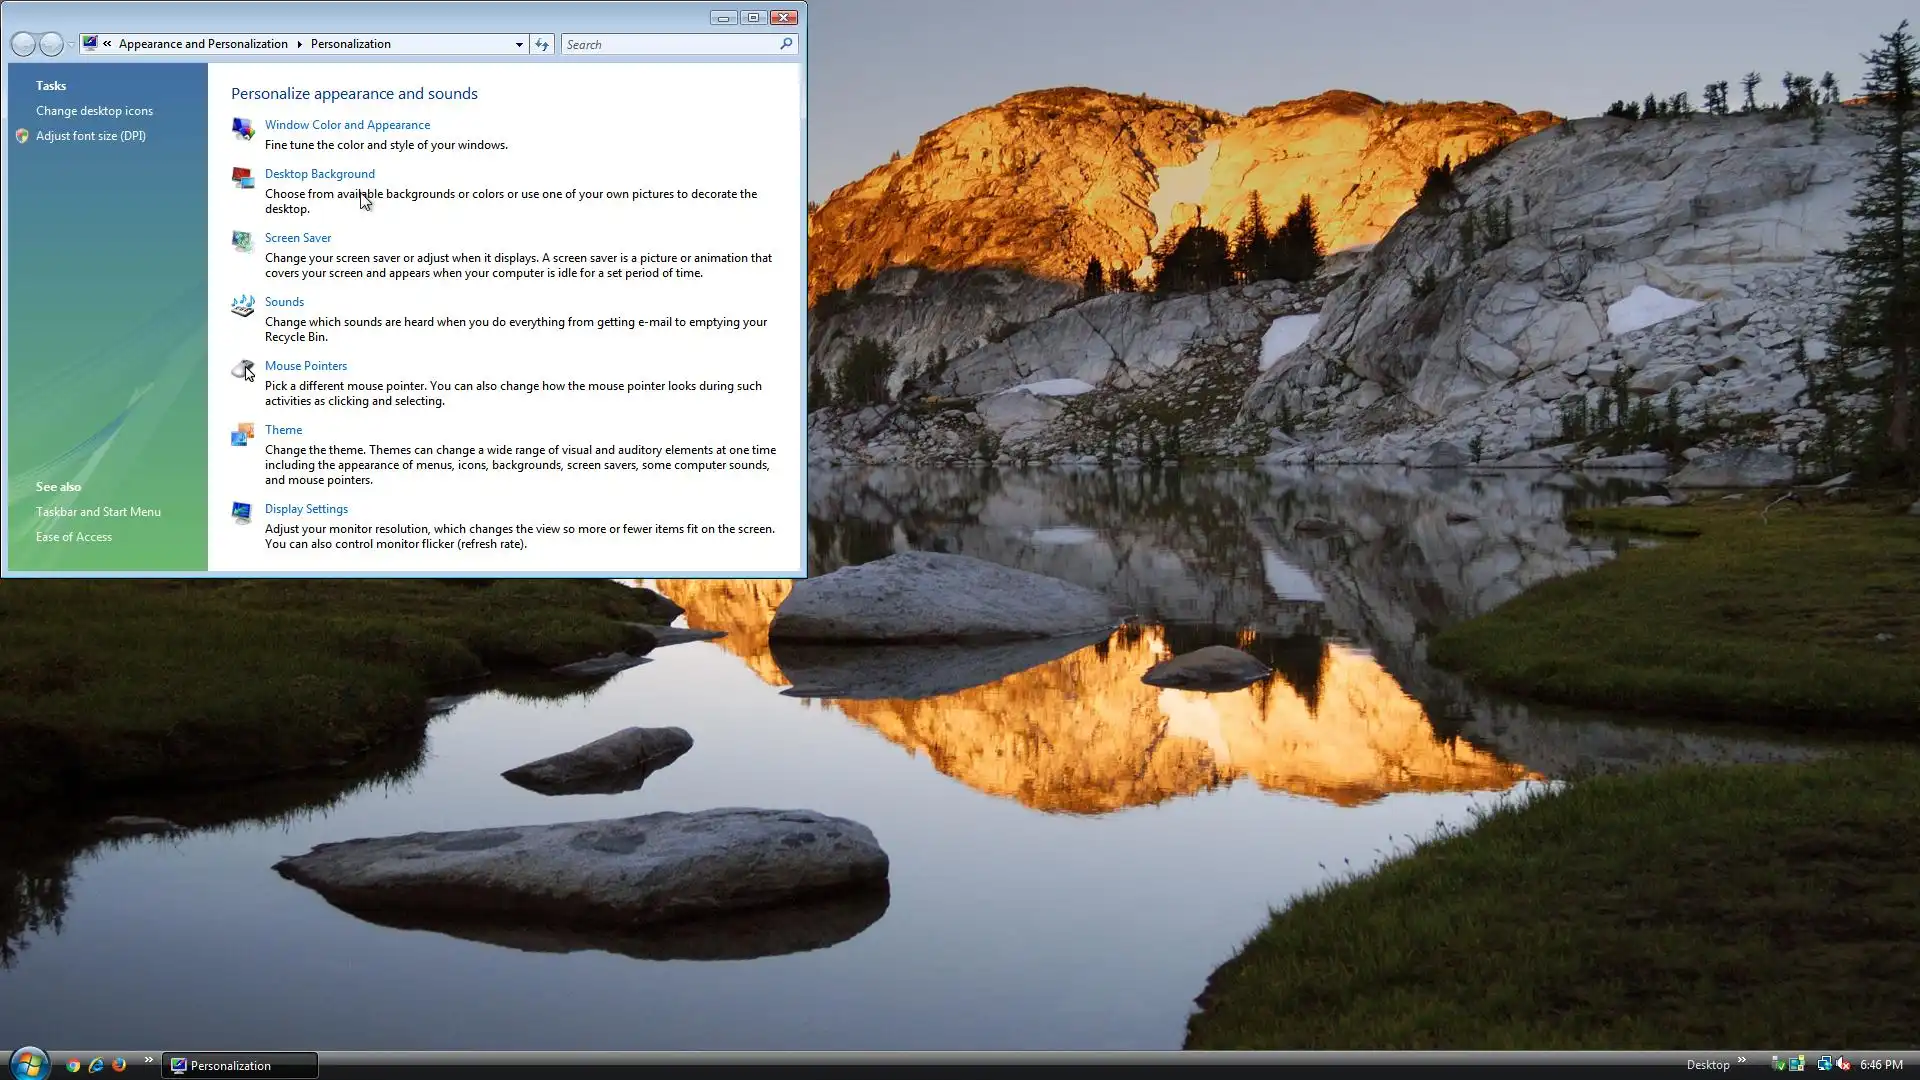Select the Personalization taskbar button
Viewport: 1920px width, 1080px height.
240,1065
